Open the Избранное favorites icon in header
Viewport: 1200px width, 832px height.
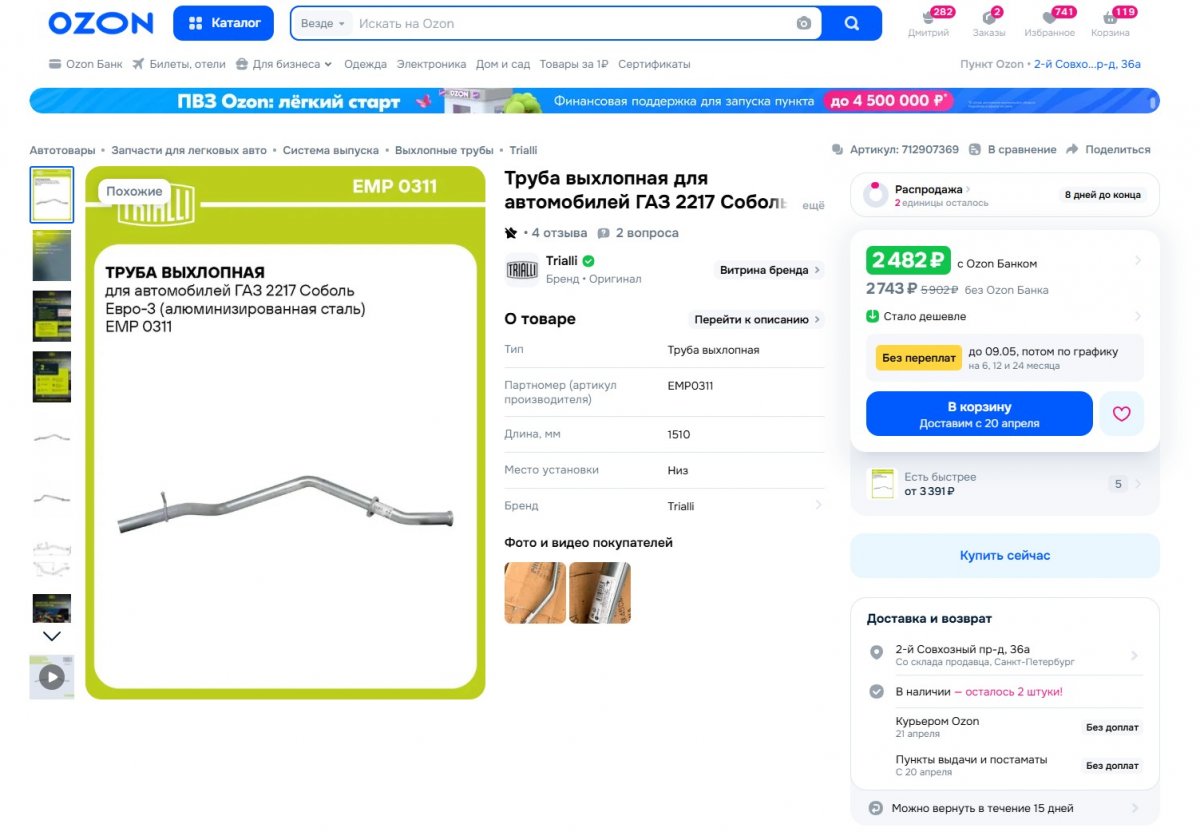click(1049, 19)
